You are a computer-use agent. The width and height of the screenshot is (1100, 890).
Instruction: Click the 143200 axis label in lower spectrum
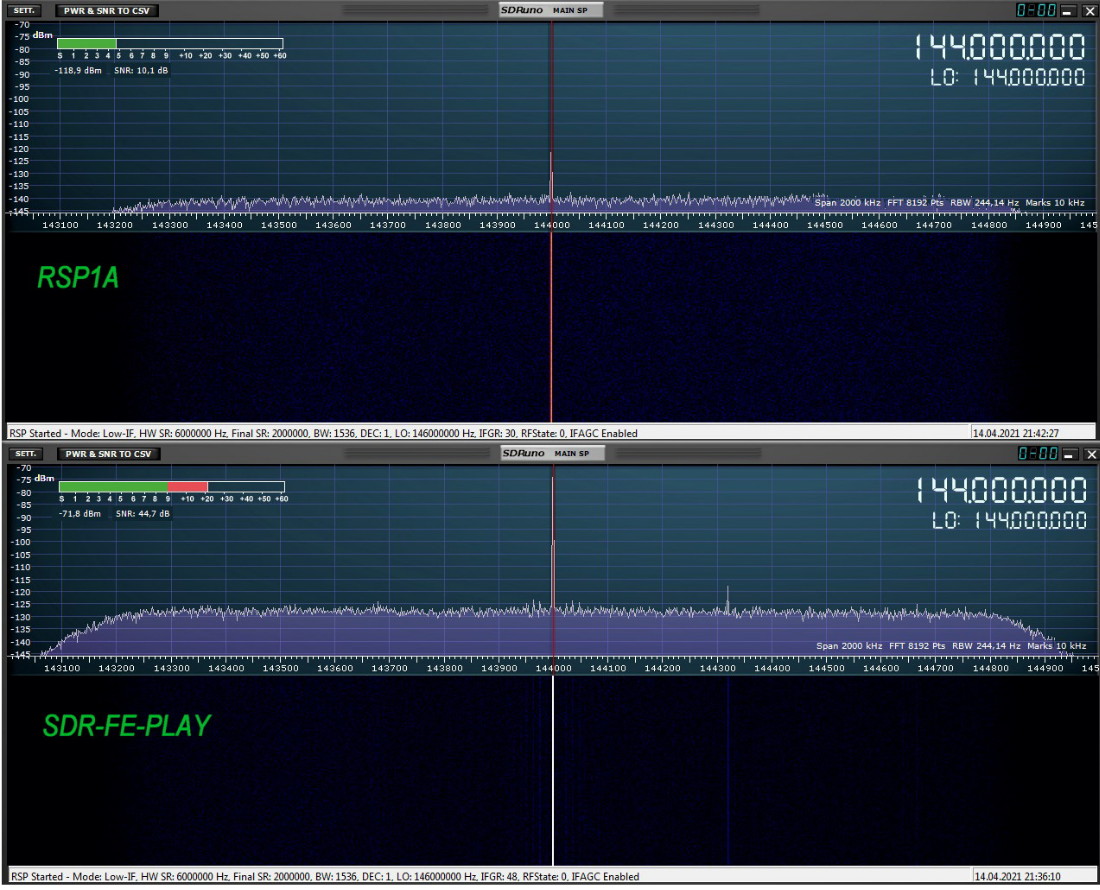click(x=116, y=668)
